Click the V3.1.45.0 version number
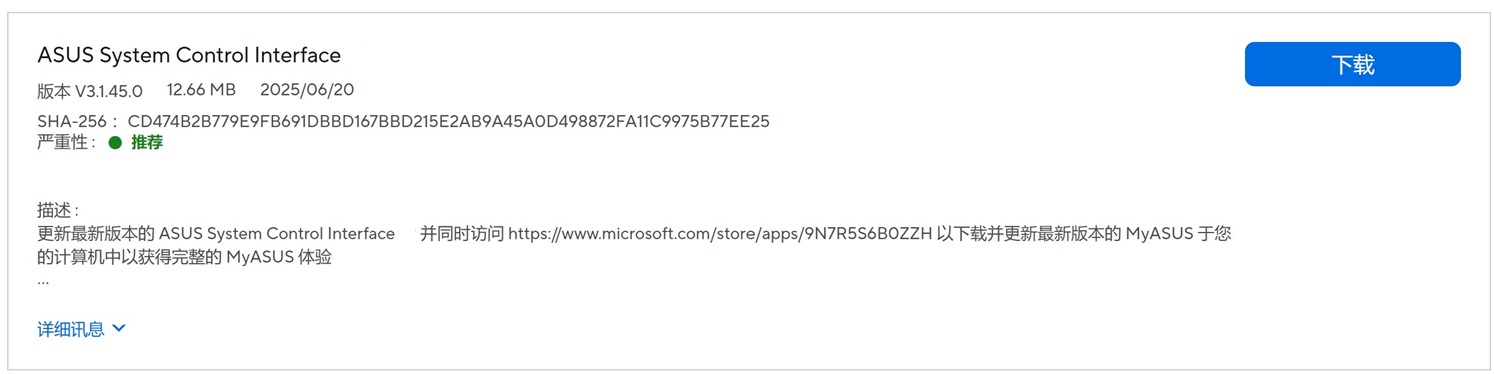Screen dimensions: 1494x374 [x=109, y=90]
